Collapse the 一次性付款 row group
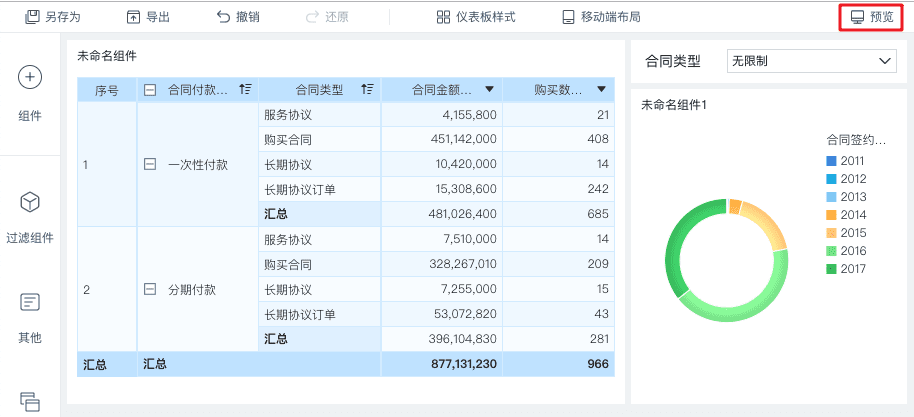Viewport: 914px width, 417px height. pyautogui.click(x=150, y=164)
